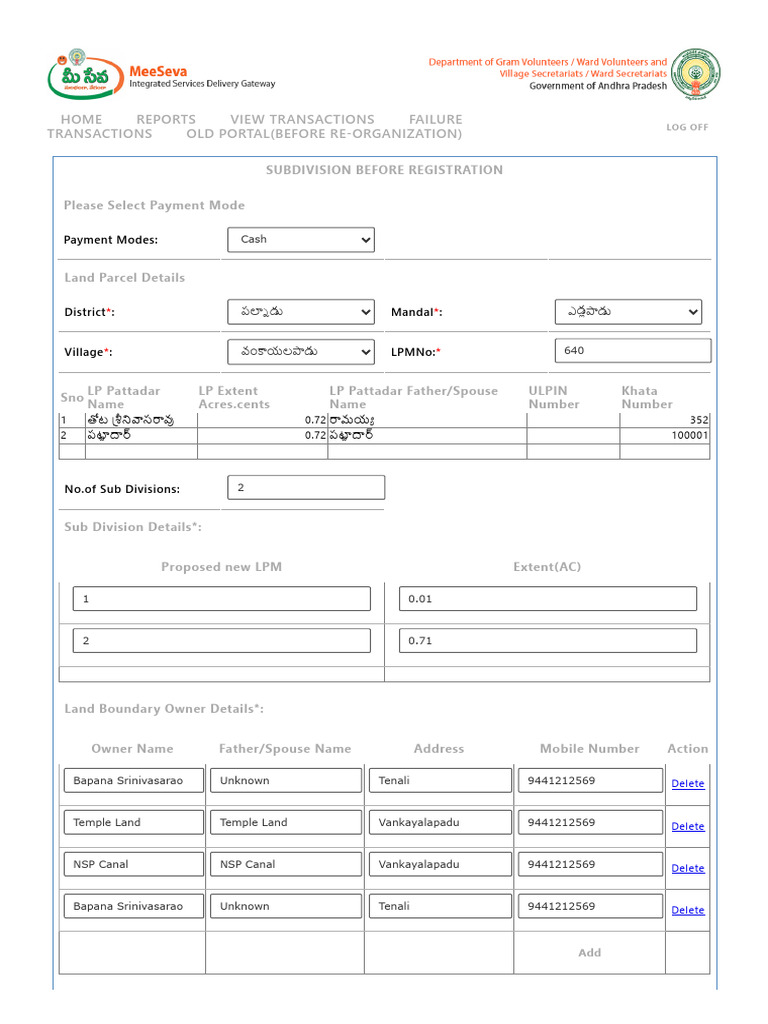Viewport: 768px width, 1024px height.
Task: Click mobile number field in Temple Land row
Action: point(590,822)
